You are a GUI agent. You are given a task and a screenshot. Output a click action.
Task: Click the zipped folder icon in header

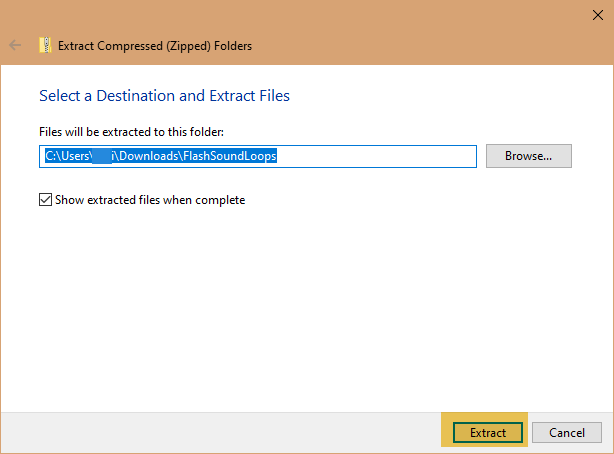[45, 45]
